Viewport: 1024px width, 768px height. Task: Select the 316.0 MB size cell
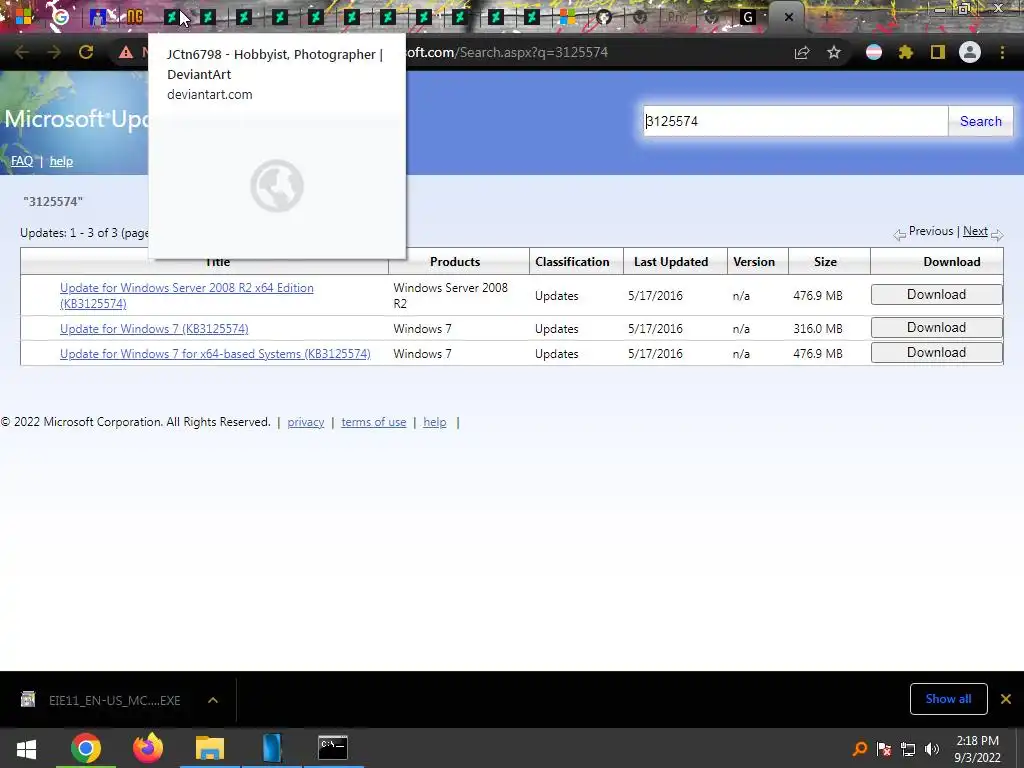point(818,328)
